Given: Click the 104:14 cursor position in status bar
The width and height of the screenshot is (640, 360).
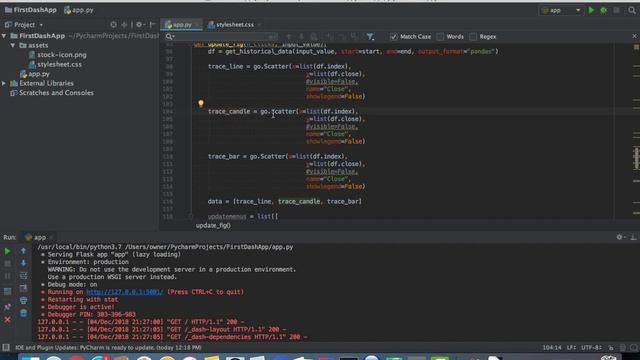Looking at the screenshot, I should pos(552,348).
